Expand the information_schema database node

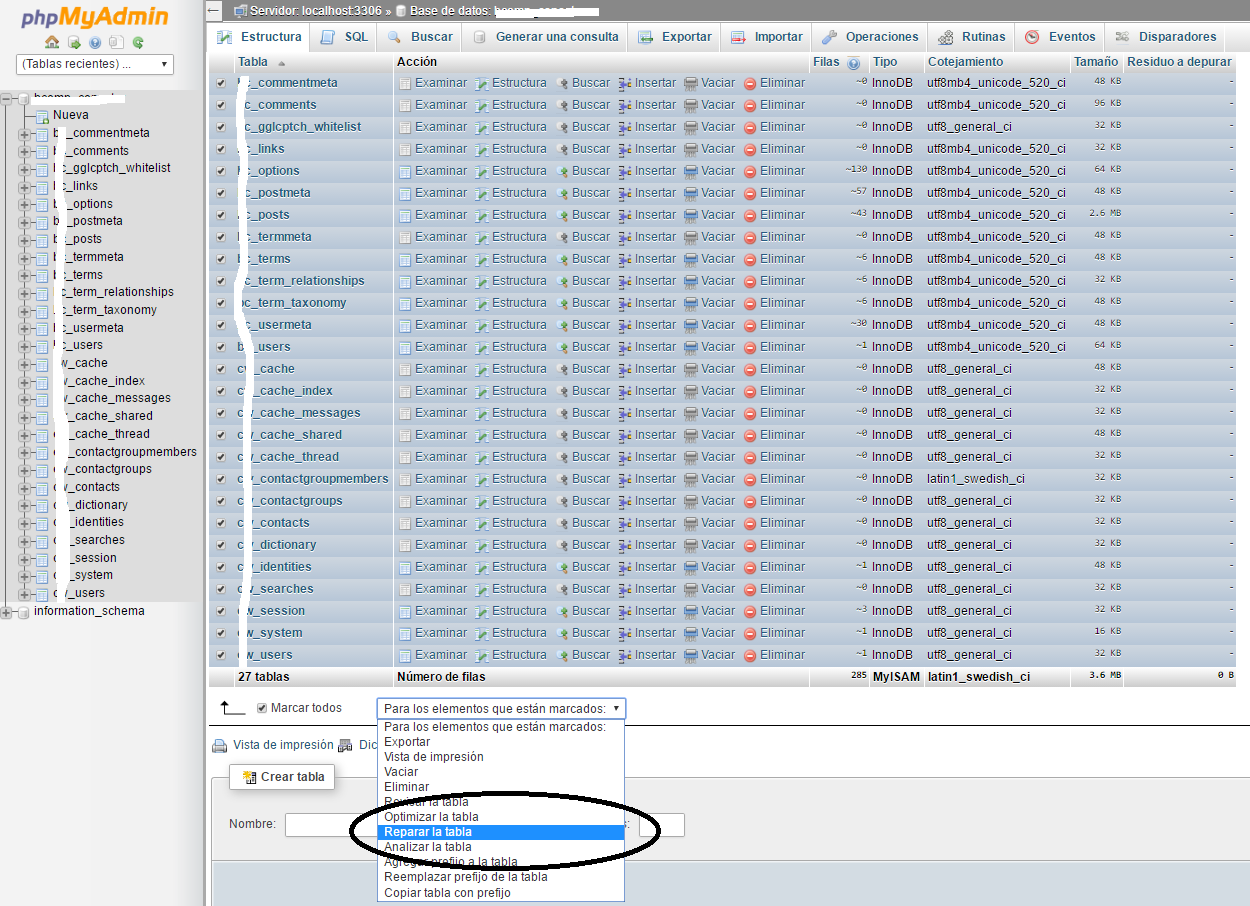[7, 612]
